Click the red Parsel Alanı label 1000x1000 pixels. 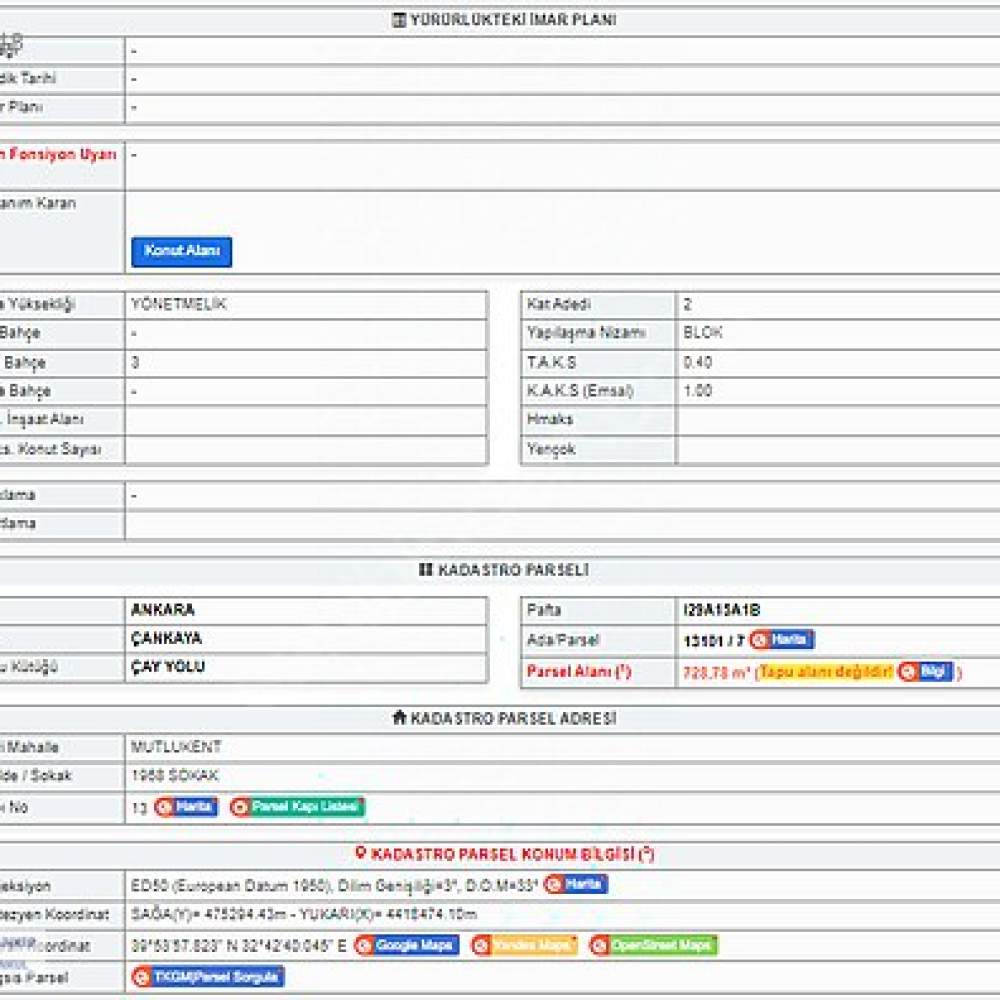click(579, 672)
